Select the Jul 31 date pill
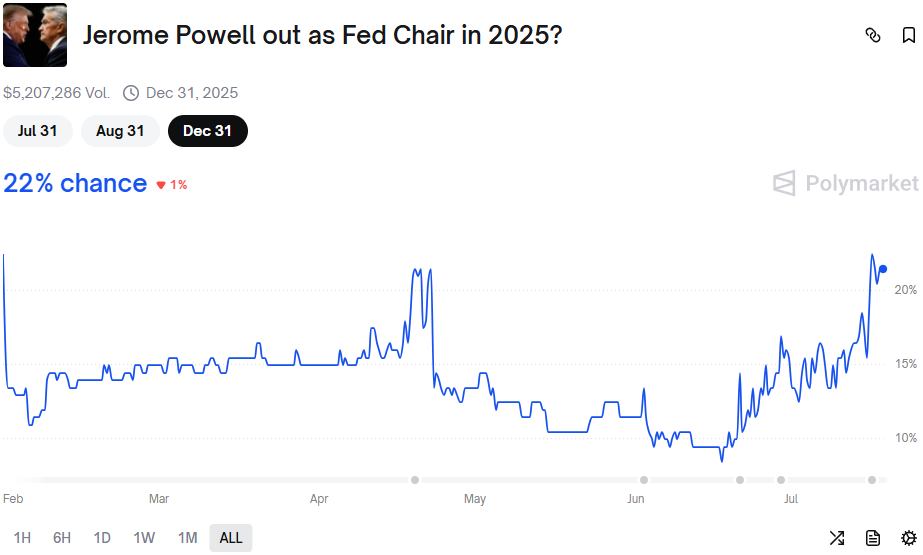 tap(37, 131)
